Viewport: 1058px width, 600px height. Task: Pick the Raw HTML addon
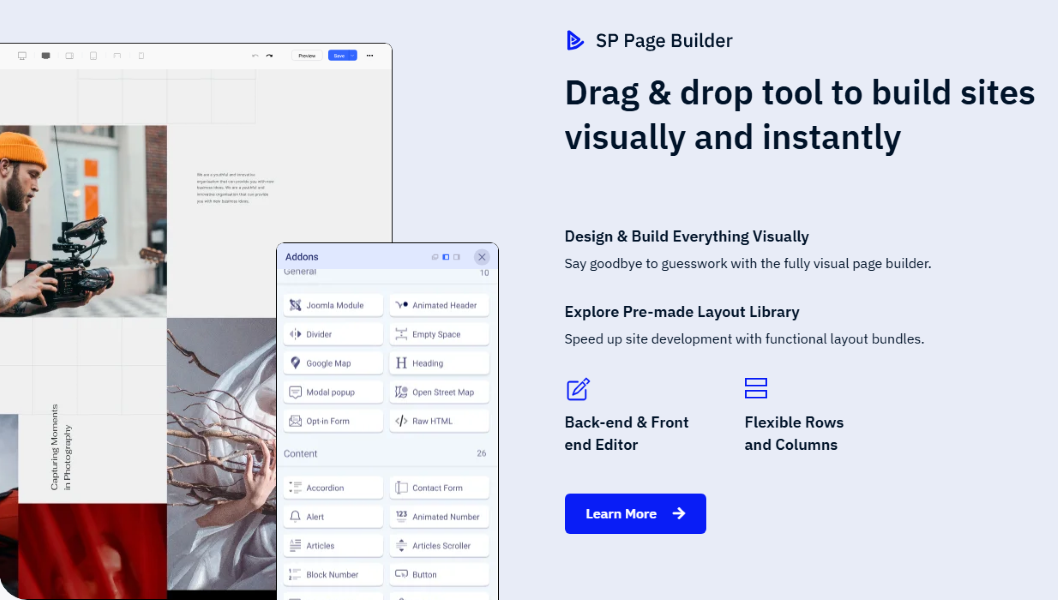439,421
